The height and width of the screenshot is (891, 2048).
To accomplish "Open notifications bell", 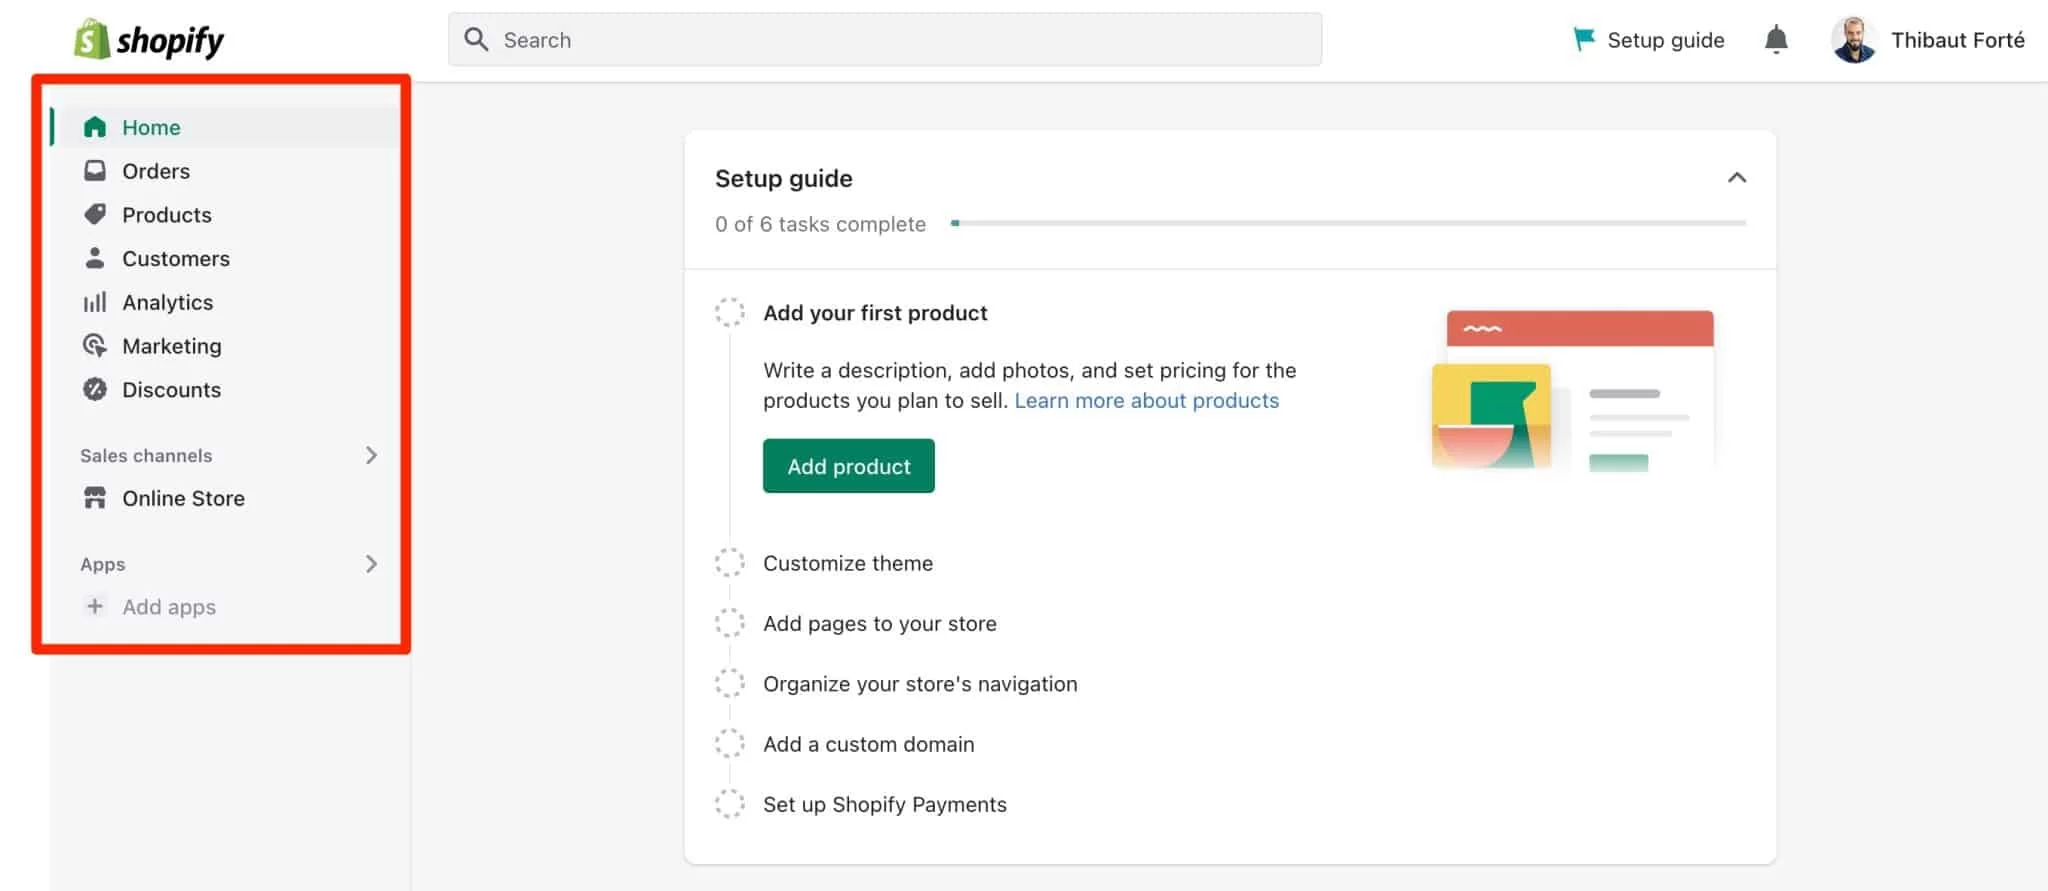I will pyautogui.click(x=1776, y=40).
